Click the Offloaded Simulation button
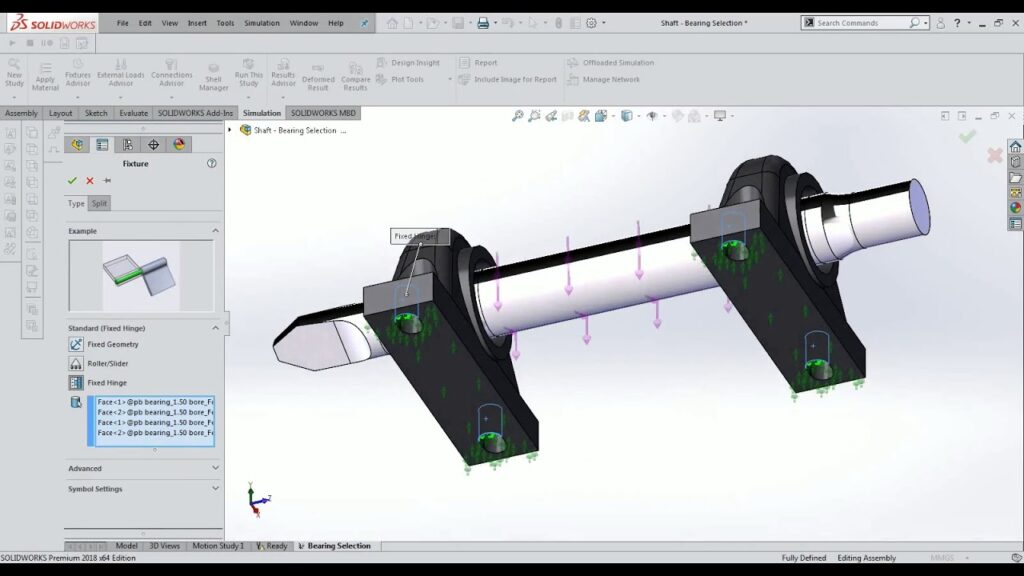This screenshot has width=1024, height=576. 611,63
